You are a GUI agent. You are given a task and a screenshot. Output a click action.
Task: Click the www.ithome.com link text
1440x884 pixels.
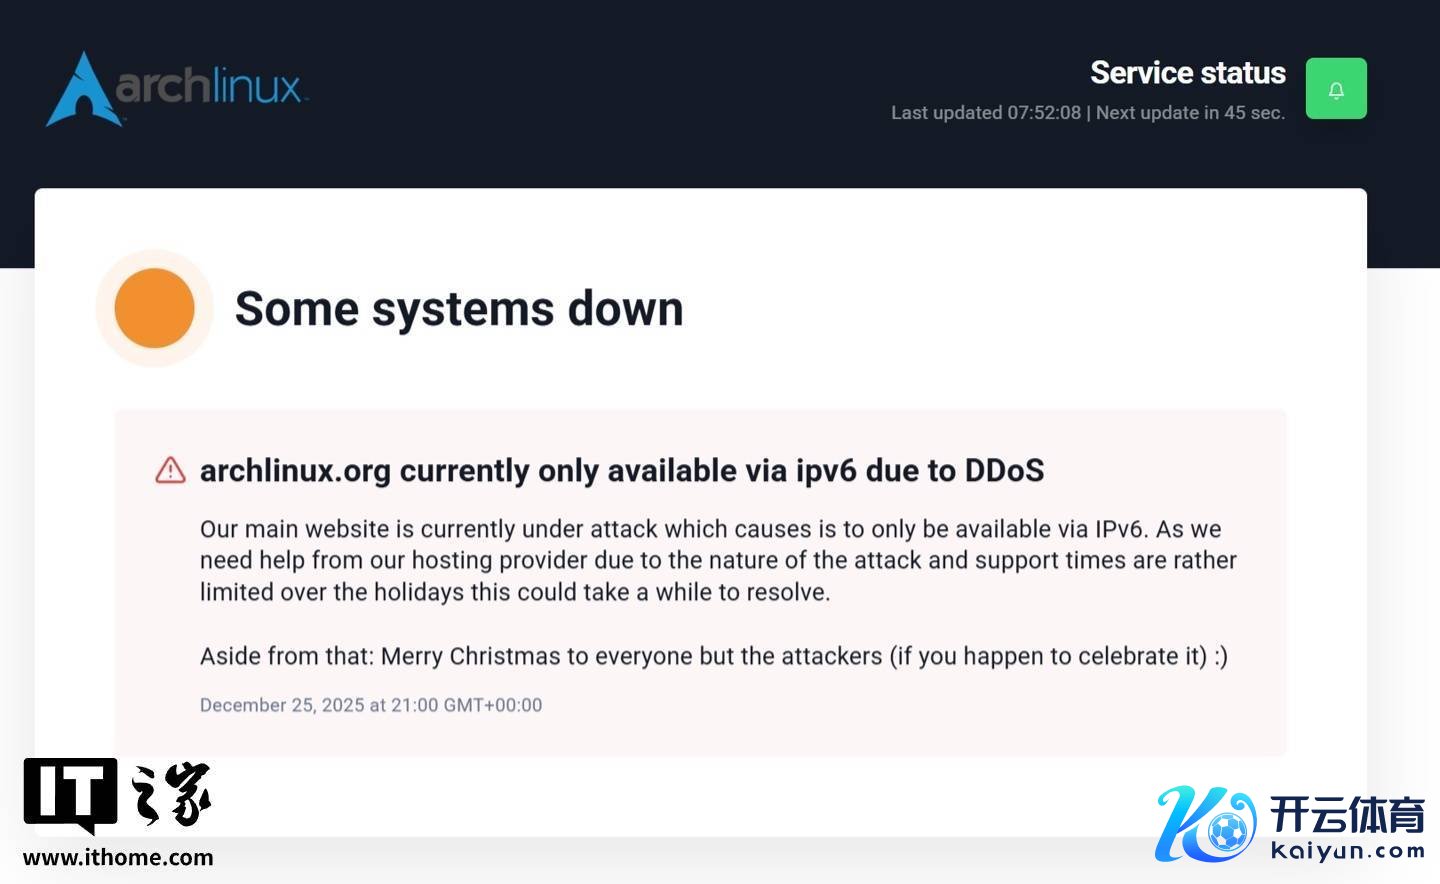click(x=118, y=857)
